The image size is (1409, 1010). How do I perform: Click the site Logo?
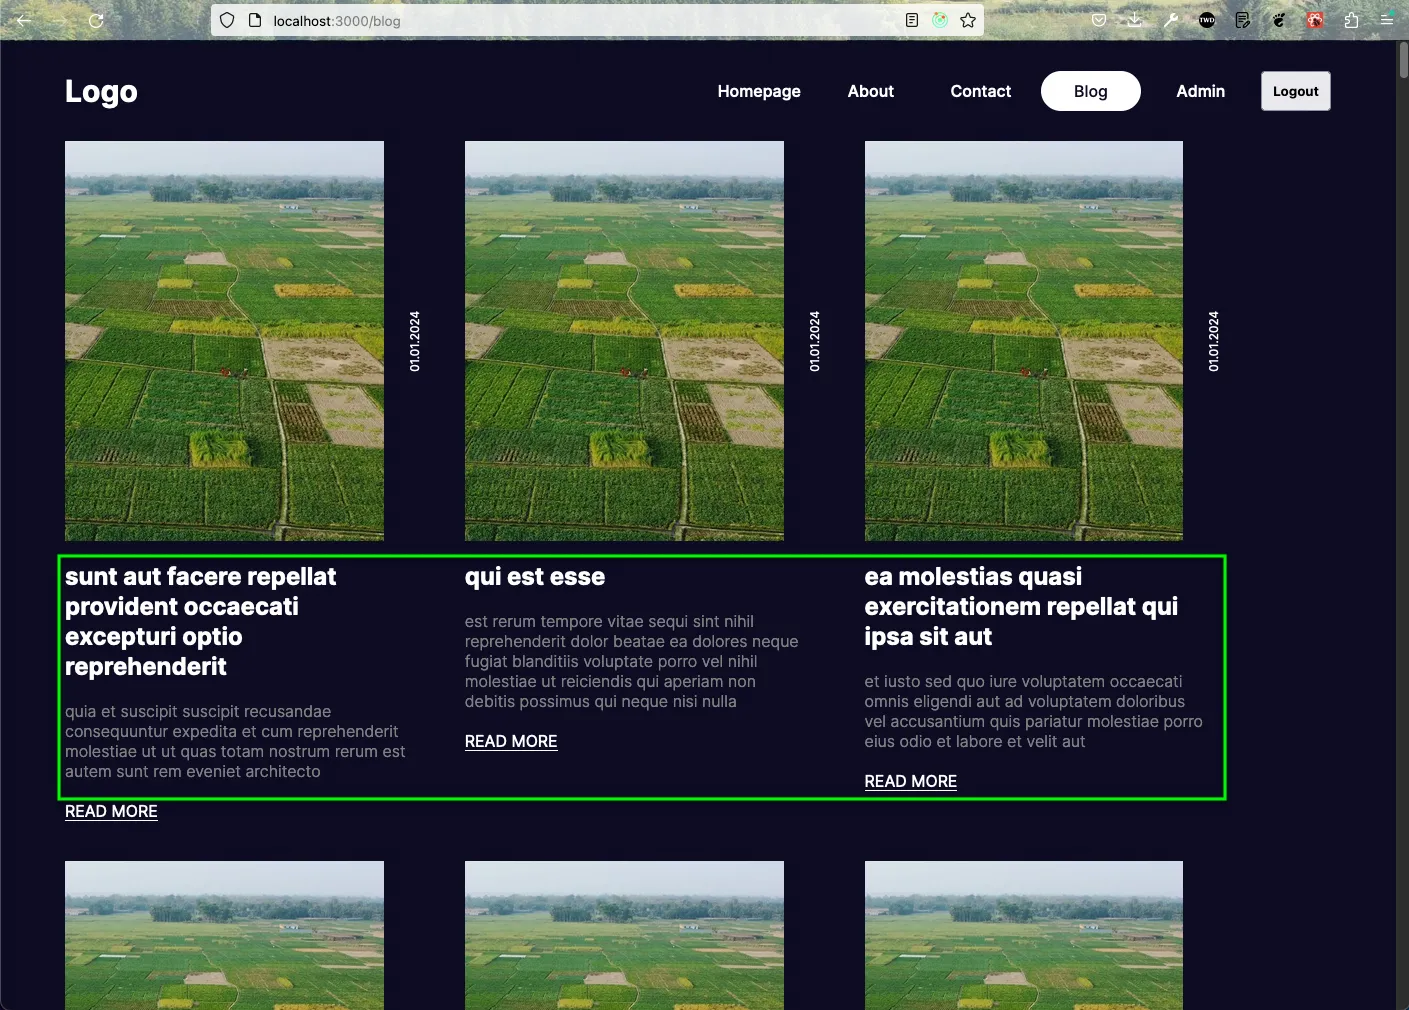(x=101, y=91)
